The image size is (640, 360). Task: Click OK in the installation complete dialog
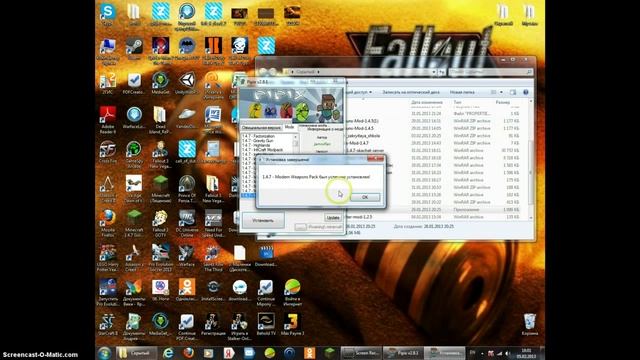[x=364, y=197]
